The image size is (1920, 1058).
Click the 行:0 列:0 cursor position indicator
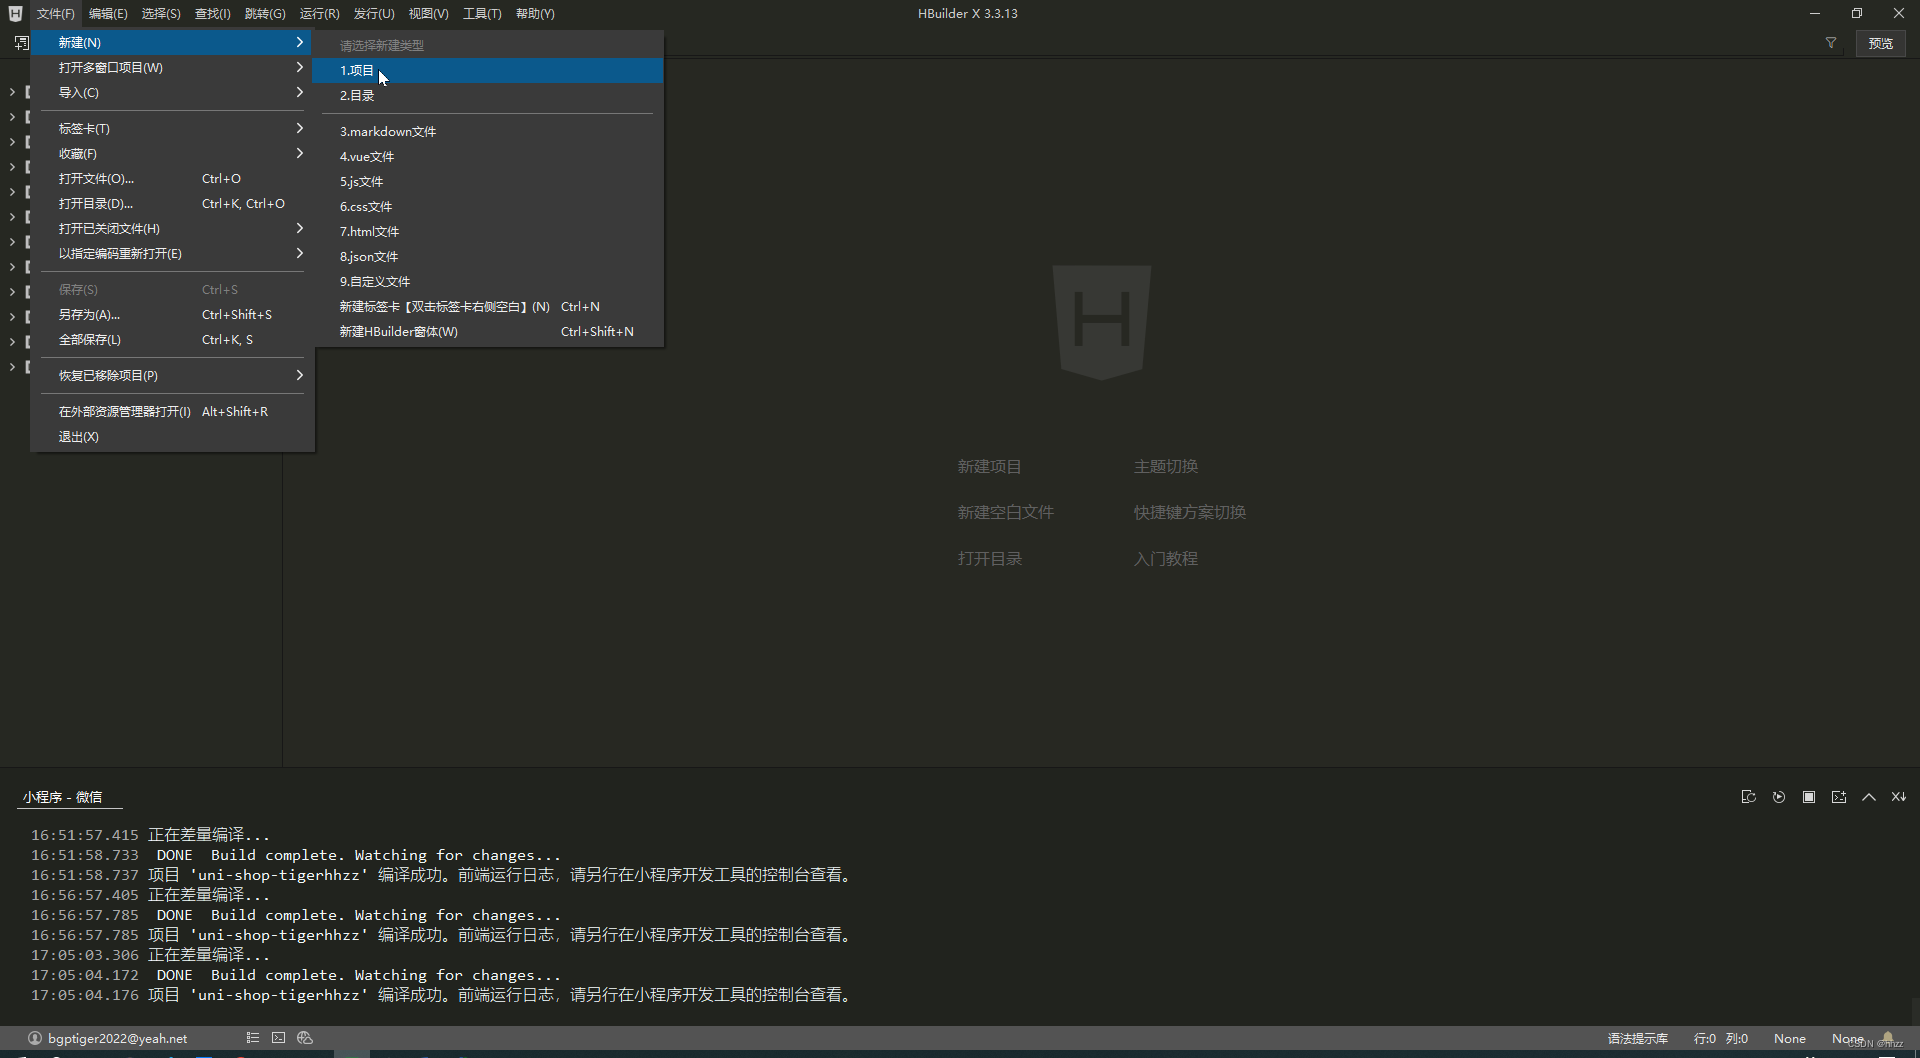click(1720, 1038)
